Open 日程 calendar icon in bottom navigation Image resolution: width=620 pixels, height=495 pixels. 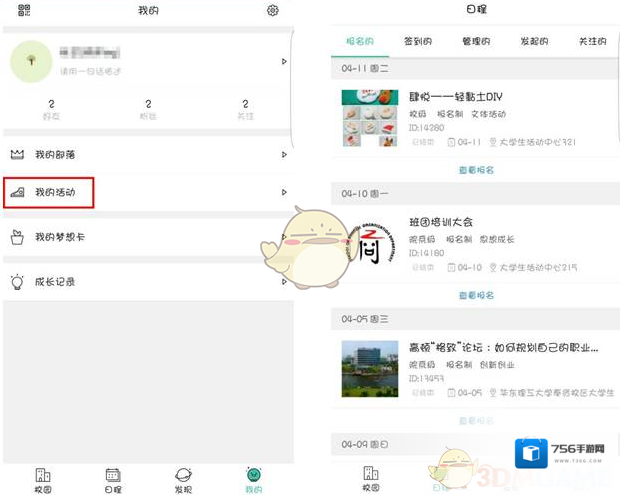tap(113, 478)
